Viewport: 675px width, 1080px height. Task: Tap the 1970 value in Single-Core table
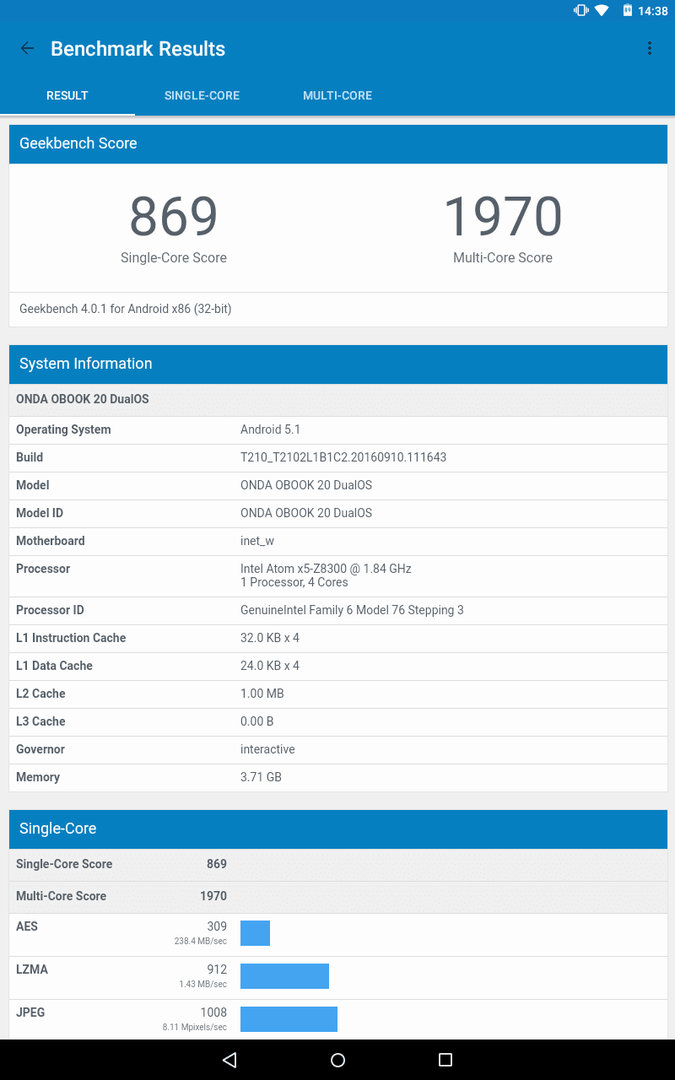(x=213, y=896)
